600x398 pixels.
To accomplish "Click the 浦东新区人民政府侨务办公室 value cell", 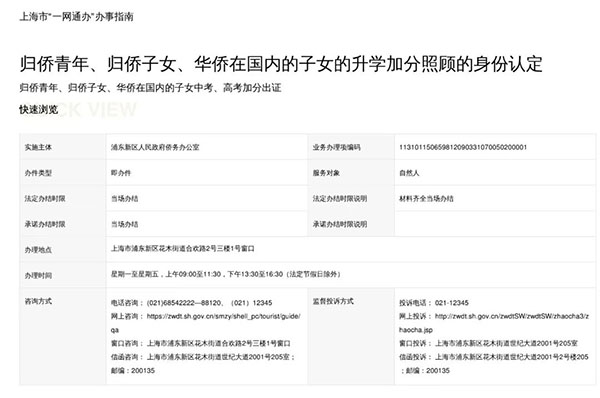I will pos(207,147).
